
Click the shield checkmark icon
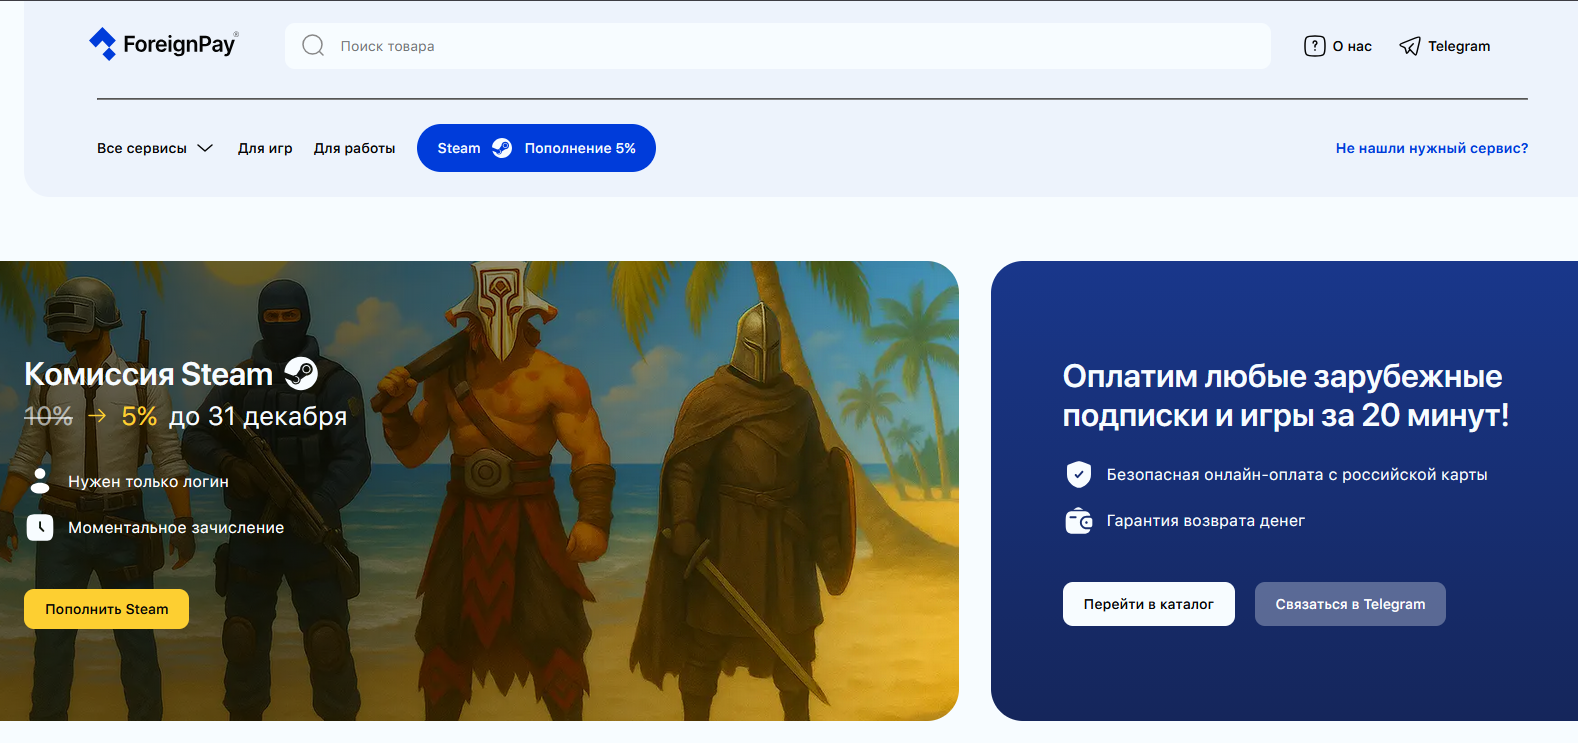pyautogui.click(x=1078, y=474)
